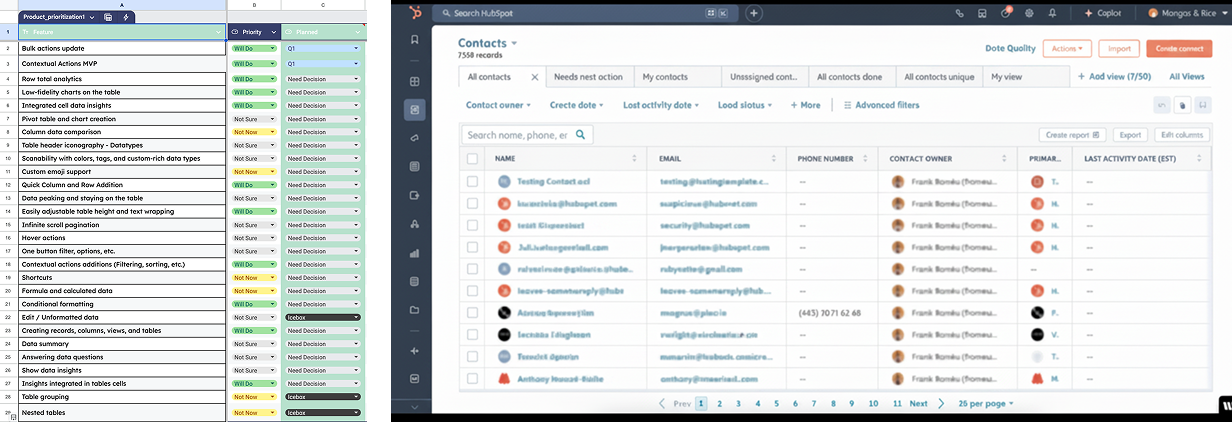
Task: Open the workspaces grid icon in sidebar
Action: (414, 82)
